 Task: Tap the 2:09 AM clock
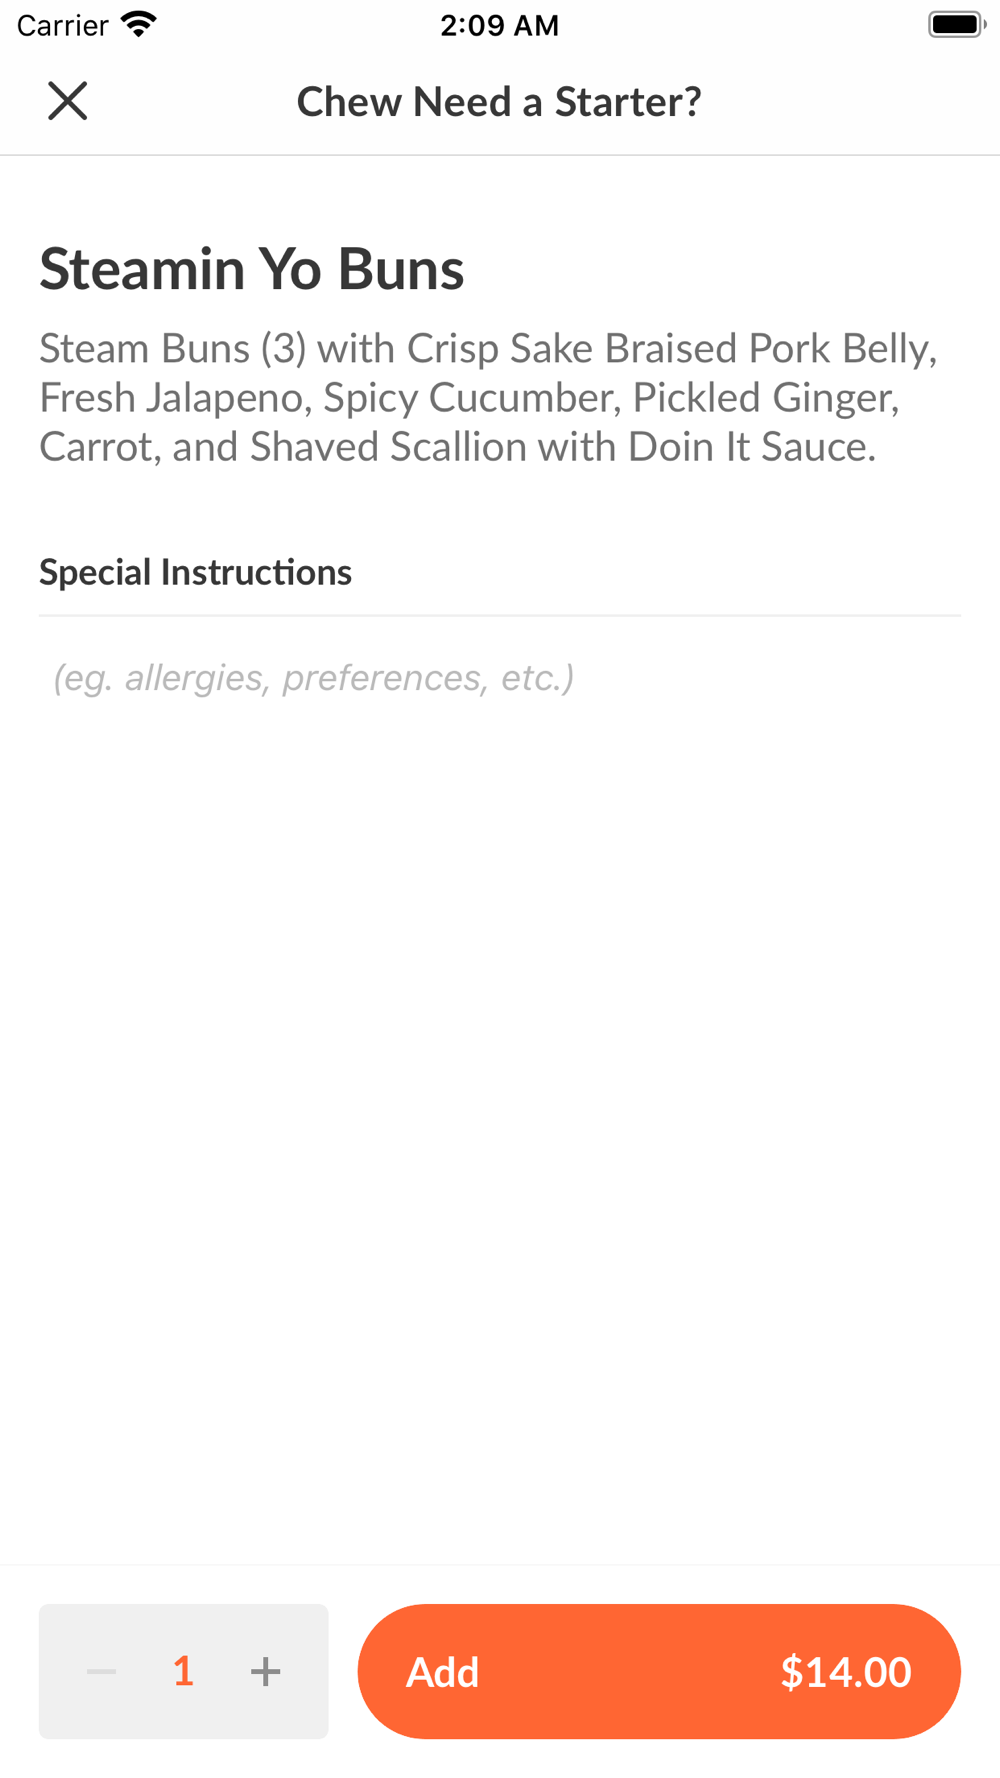499,25
